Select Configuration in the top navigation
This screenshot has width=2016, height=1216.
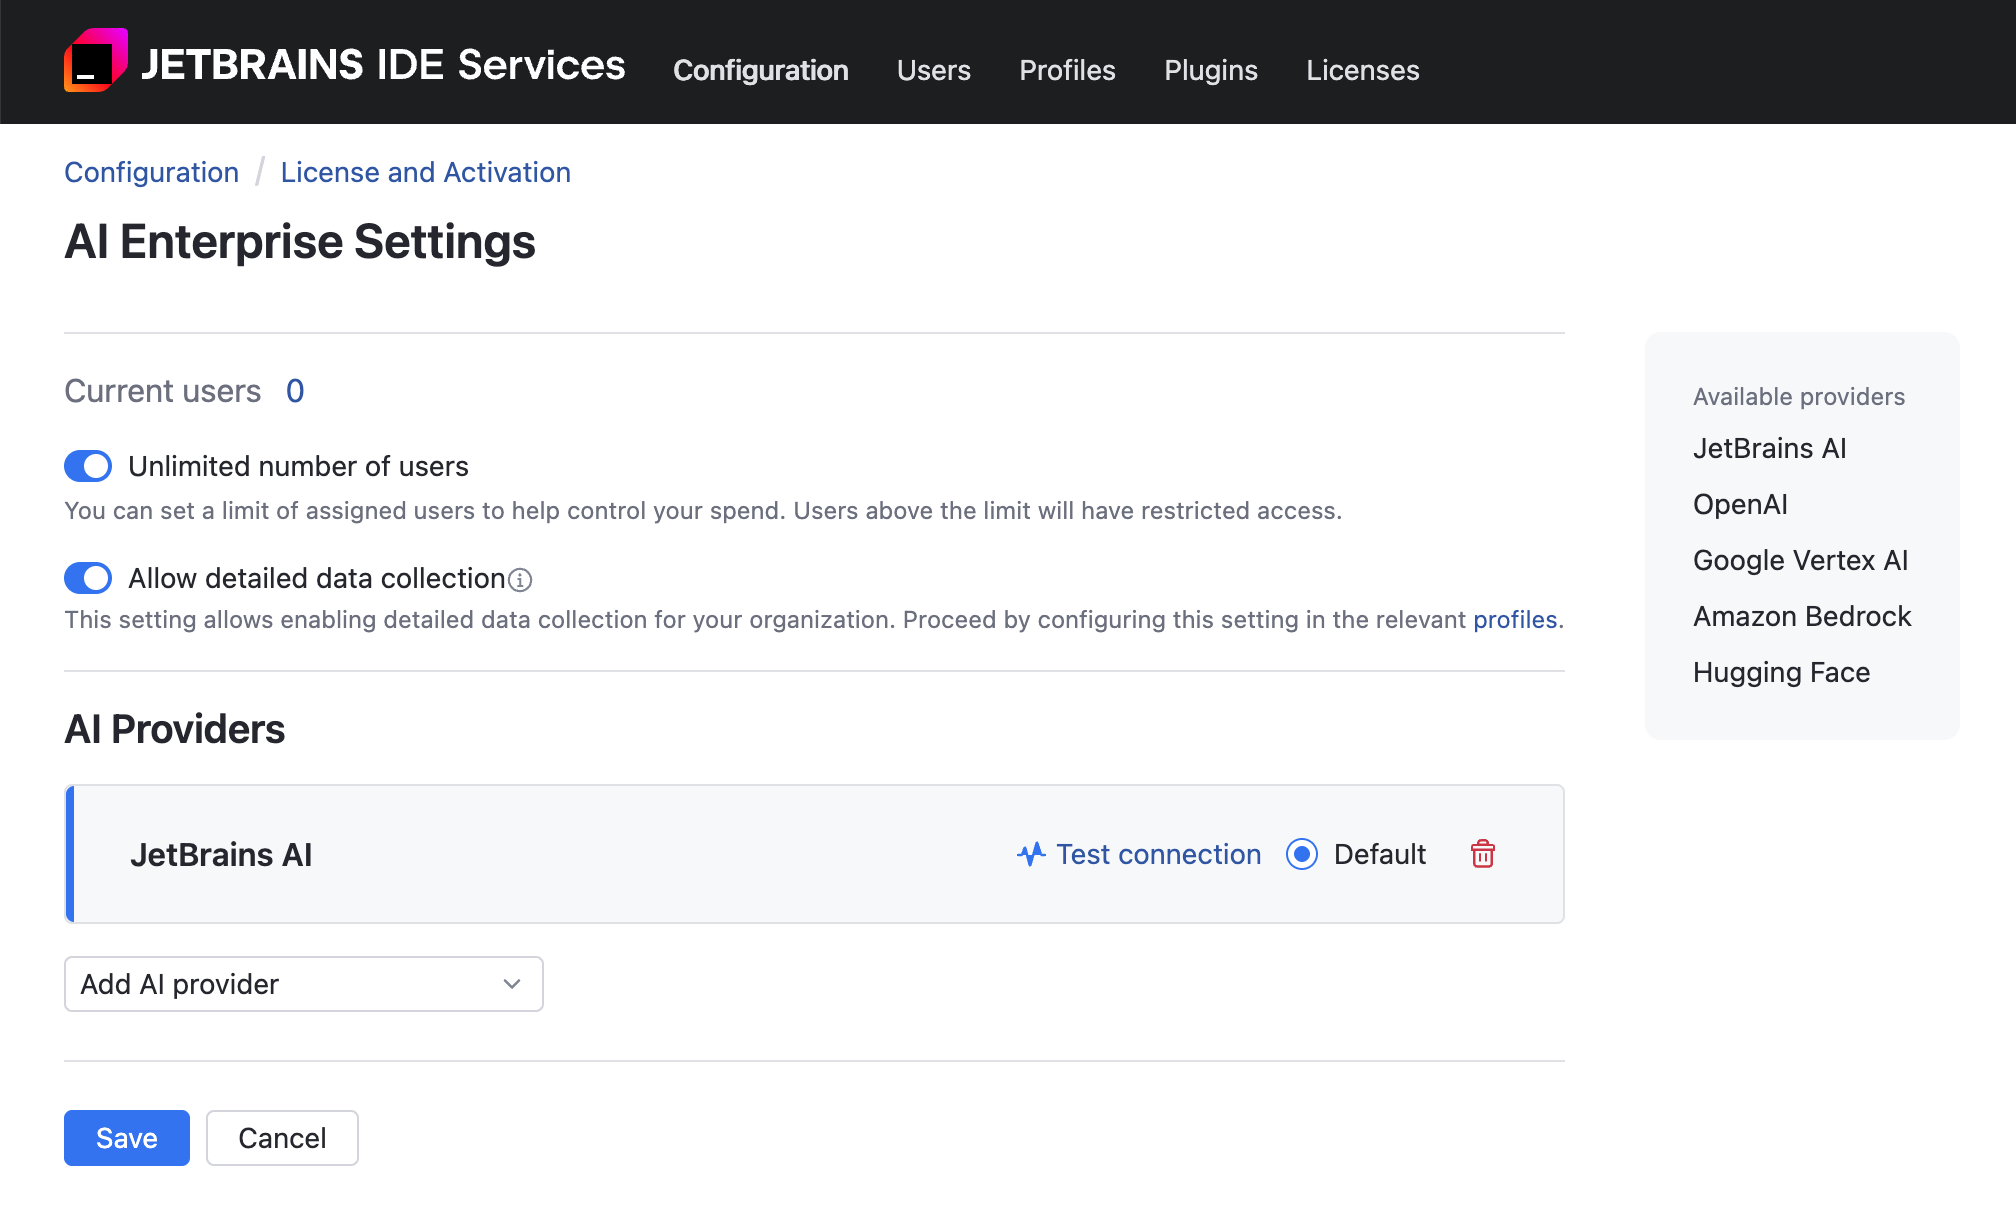[761, 70]
